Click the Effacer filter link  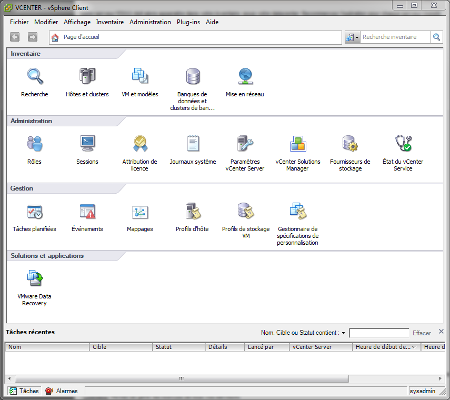coord(422,333)
